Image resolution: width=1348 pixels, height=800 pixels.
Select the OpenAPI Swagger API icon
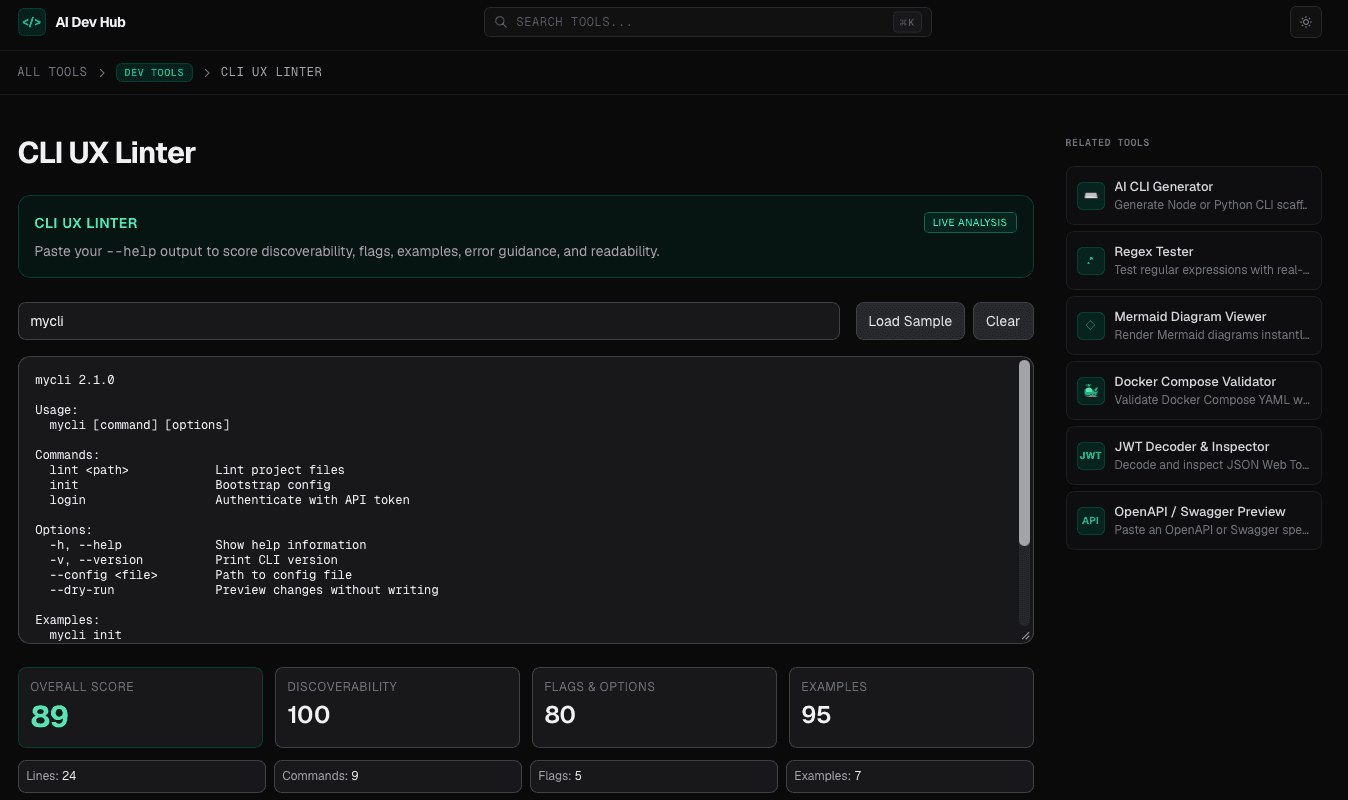(1090, 520)
